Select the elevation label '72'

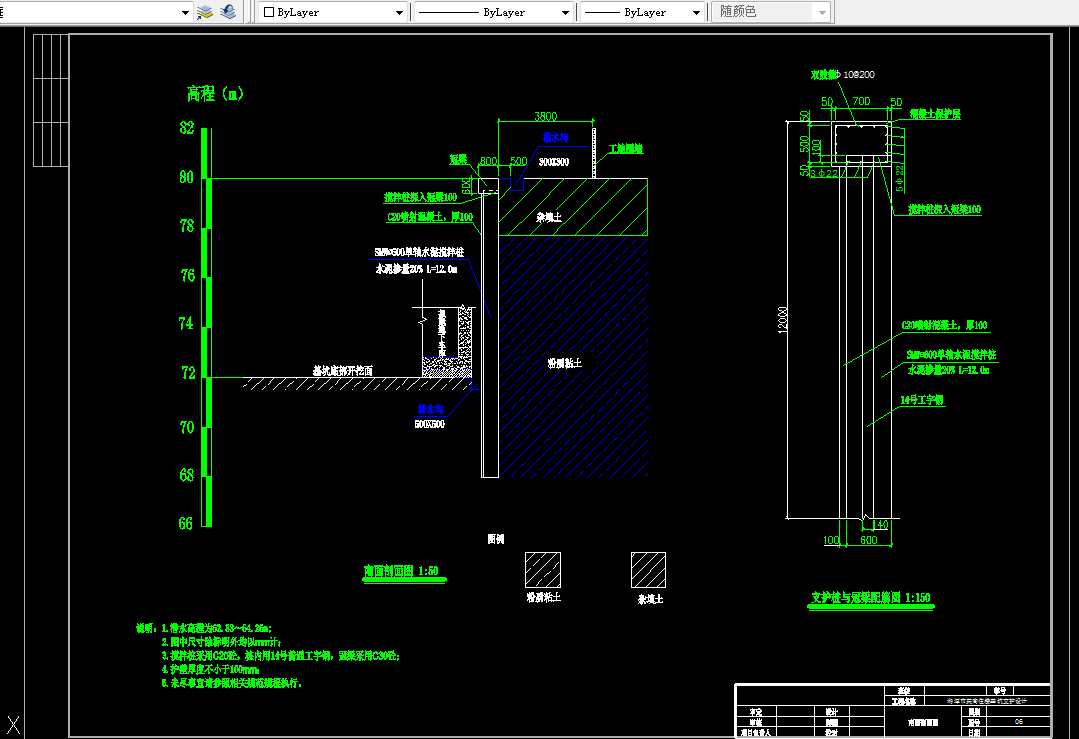[188, 373]
